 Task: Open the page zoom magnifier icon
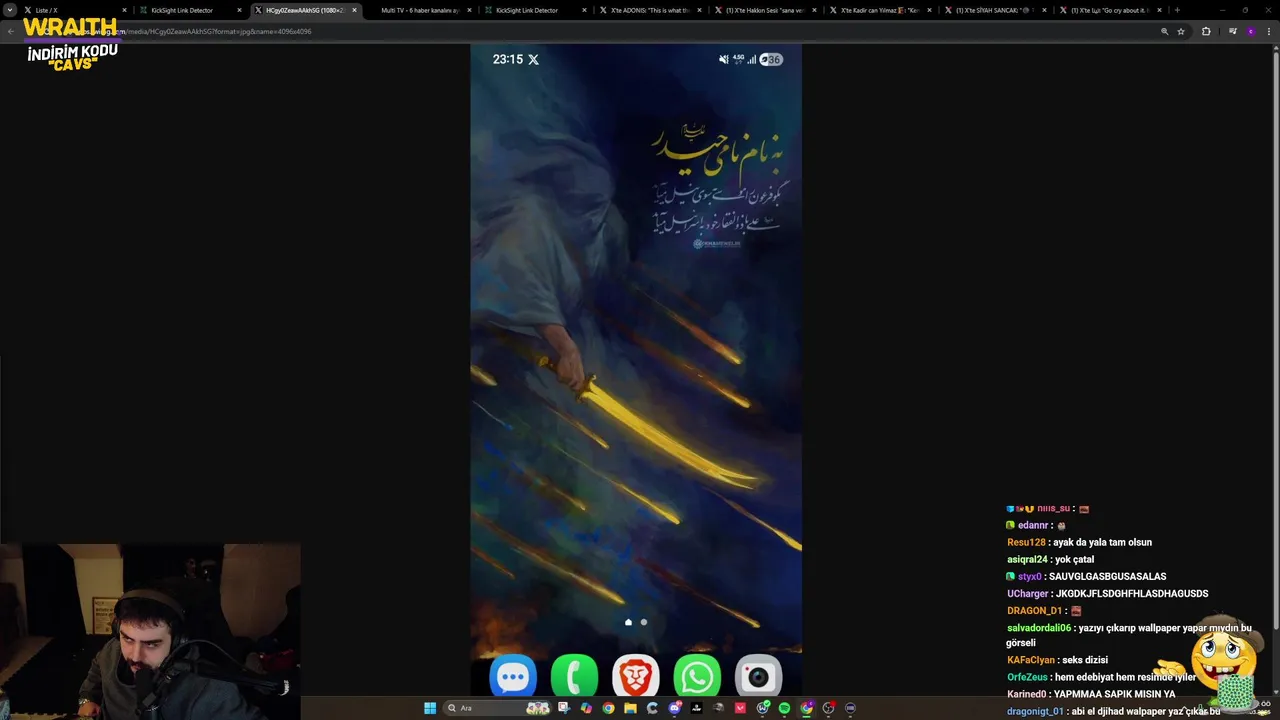point(1164,31)
